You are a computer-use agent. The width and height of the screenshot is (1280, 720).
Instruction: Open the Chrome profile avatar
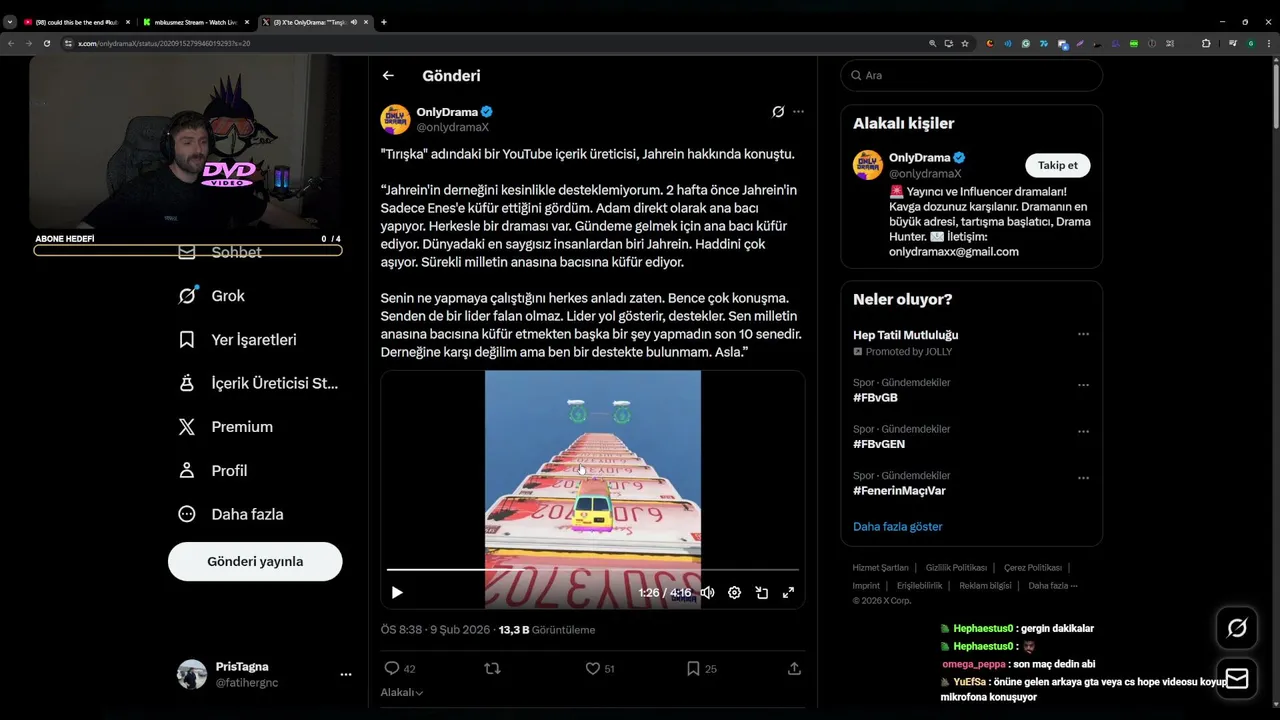tap(1251, 44)
